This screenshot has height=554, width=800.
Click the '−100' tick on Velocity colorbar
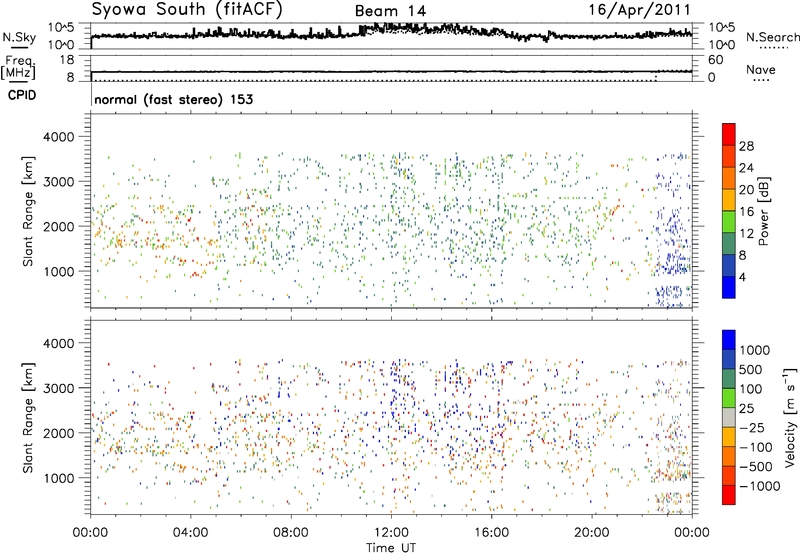pos(755,447)
